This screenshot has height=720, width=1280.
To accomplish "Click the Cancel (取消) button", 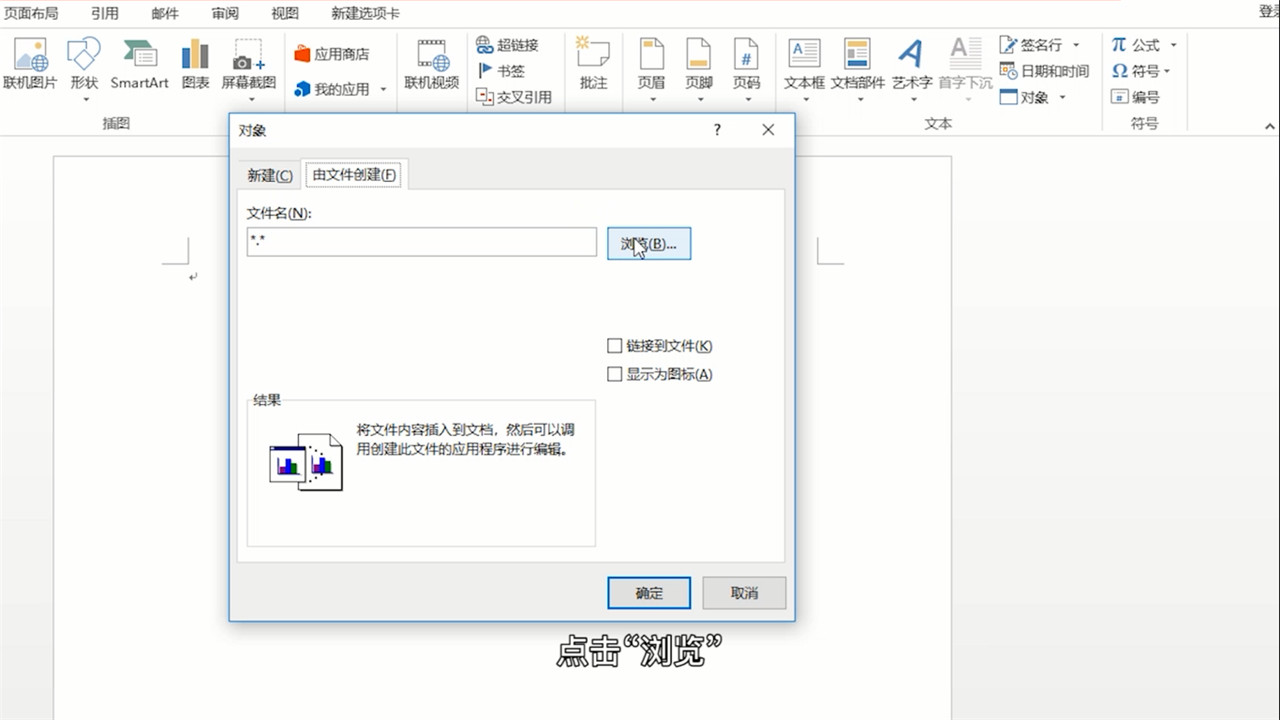I will point(744,593).
